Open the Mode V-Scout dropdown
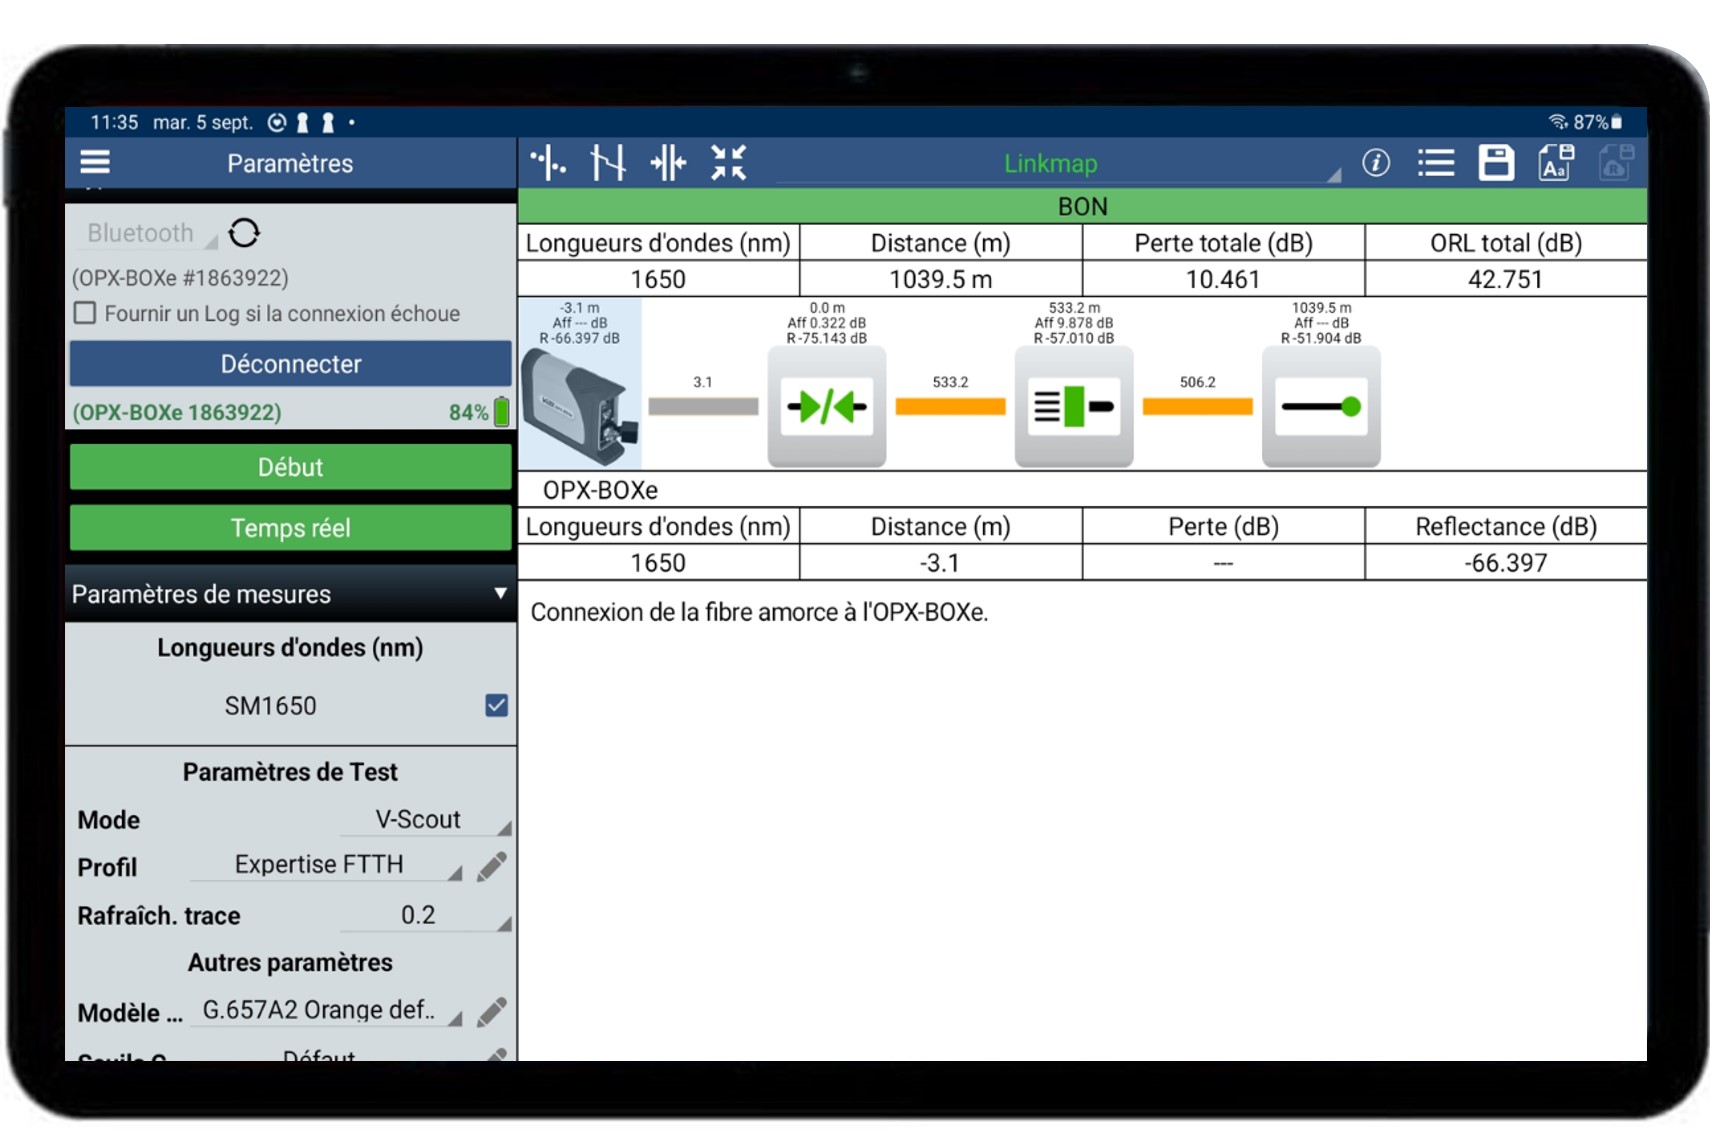The image size is (1732, 1131). (425, 820)
